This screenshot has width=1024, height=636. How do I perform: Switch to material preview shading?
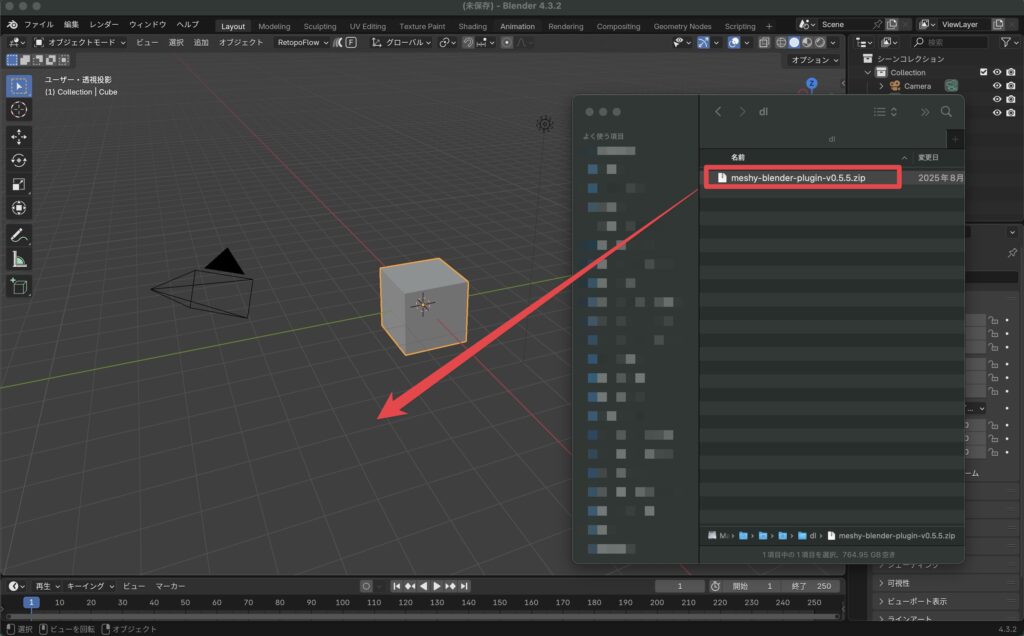pyautogui.click(x=807, y=42)
